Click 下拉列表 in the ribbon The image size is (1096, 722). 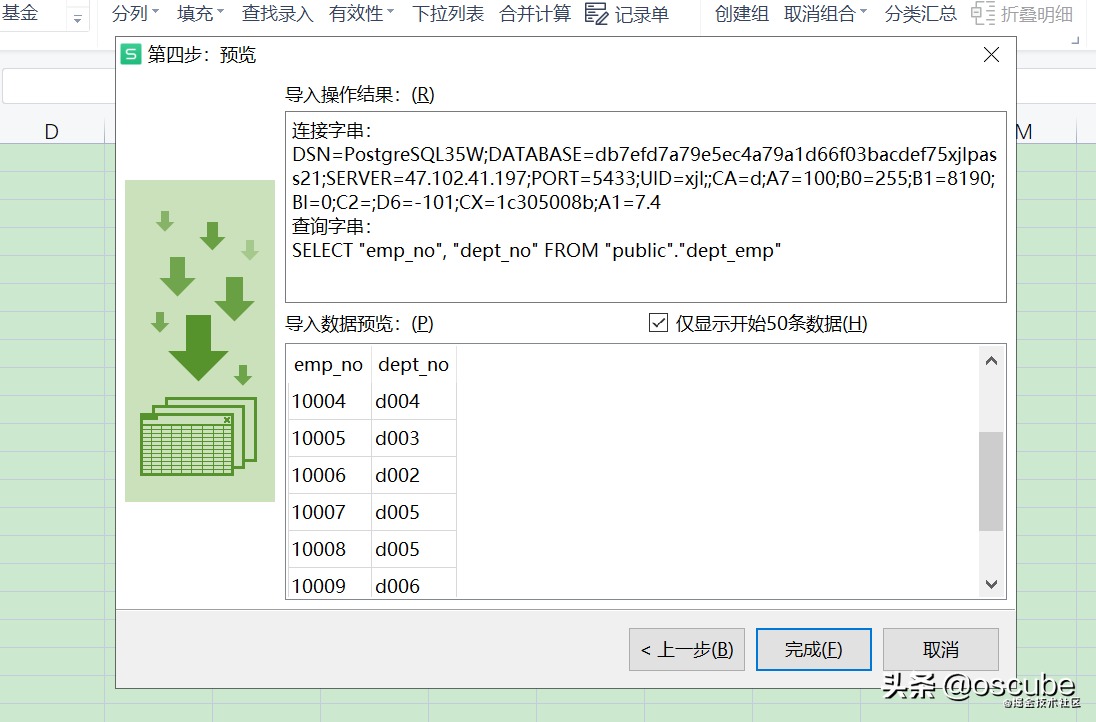point(448,13)
